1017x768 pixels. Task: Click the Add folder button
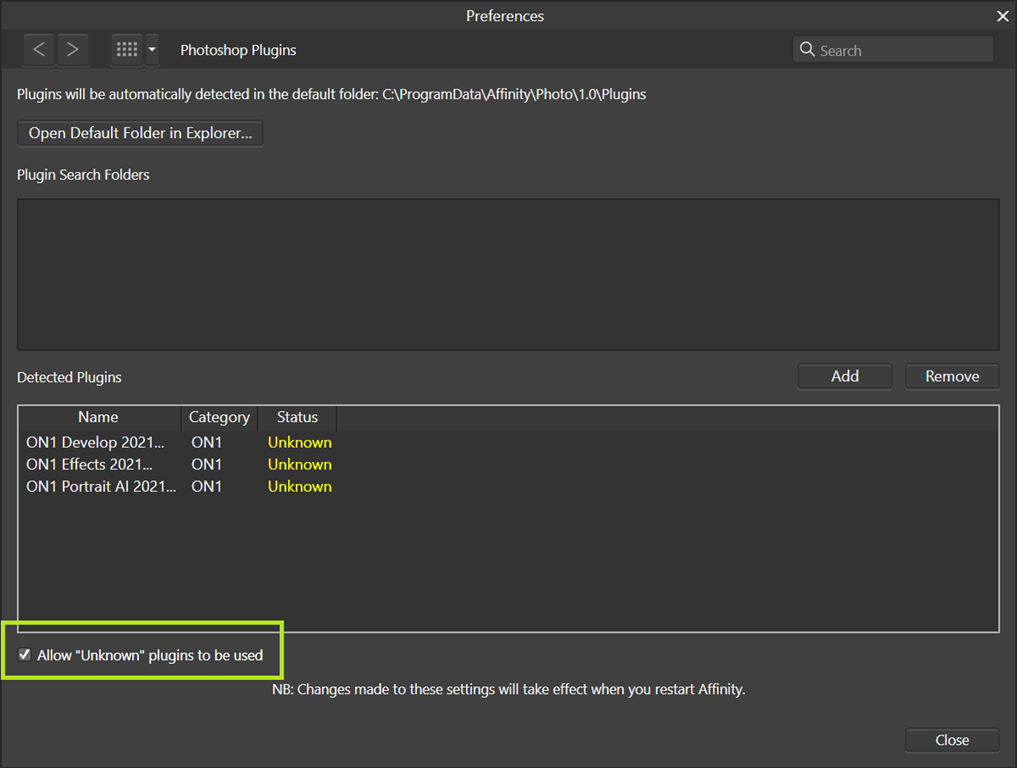(844, 376)
